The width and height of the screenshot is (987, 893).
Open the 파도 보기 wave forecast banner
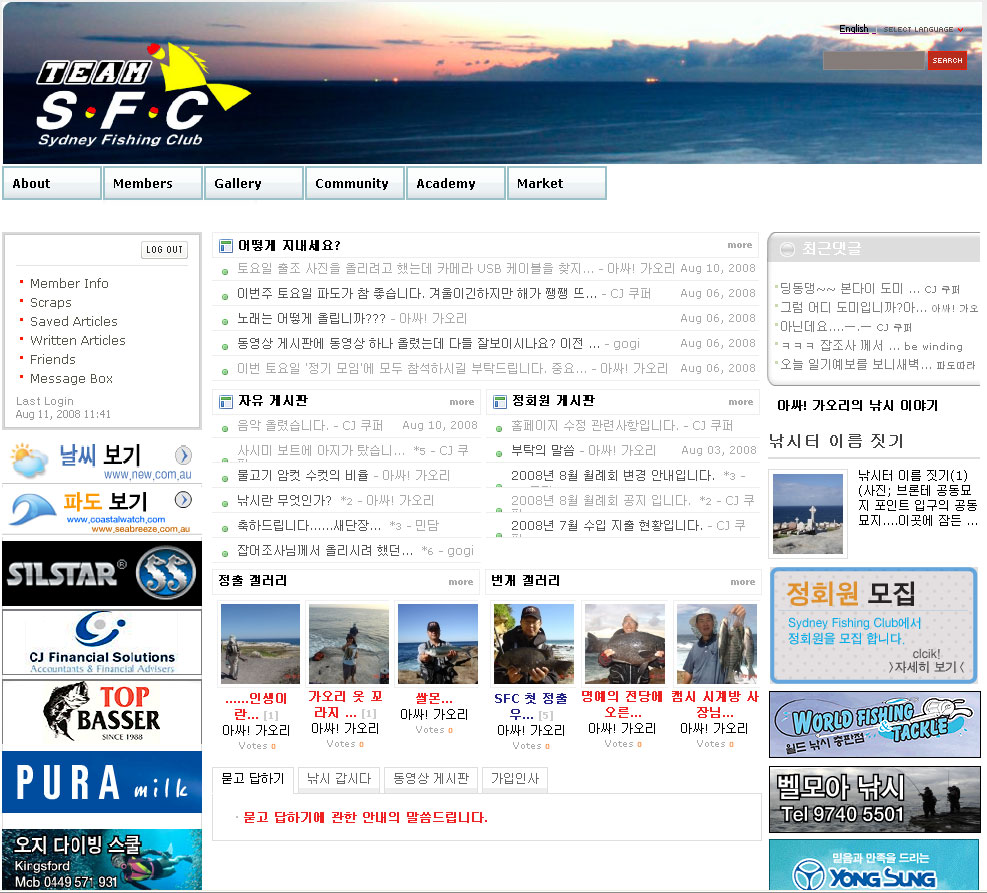tap(102, 510)
